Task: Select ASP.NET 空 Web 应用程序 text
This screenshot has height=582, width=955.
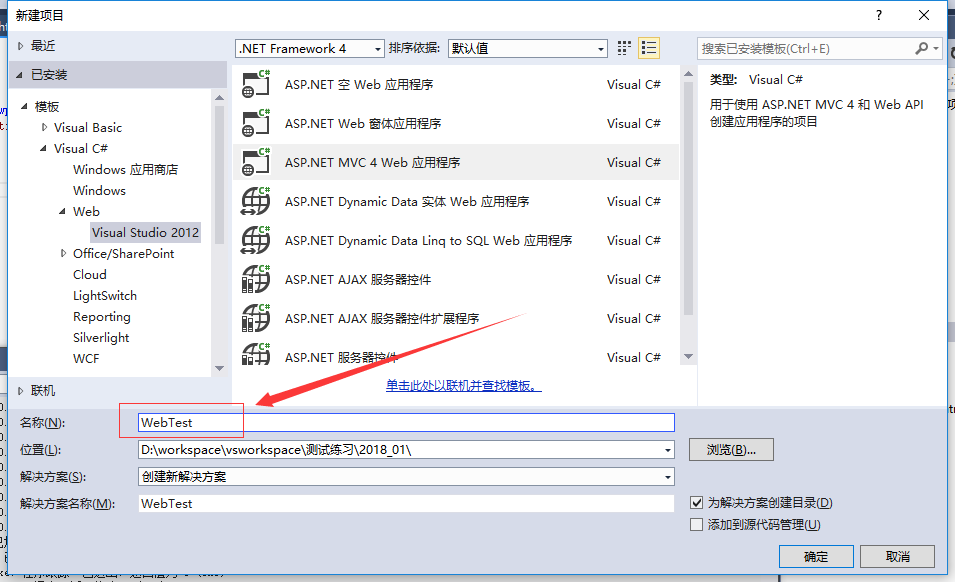Action: 359,85
